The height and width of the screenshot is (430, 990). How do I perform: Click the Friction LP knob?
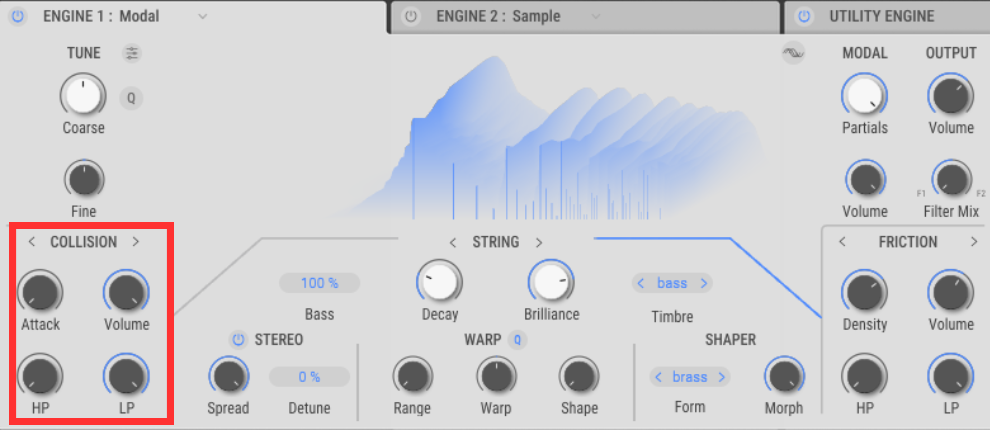[951, 377]
